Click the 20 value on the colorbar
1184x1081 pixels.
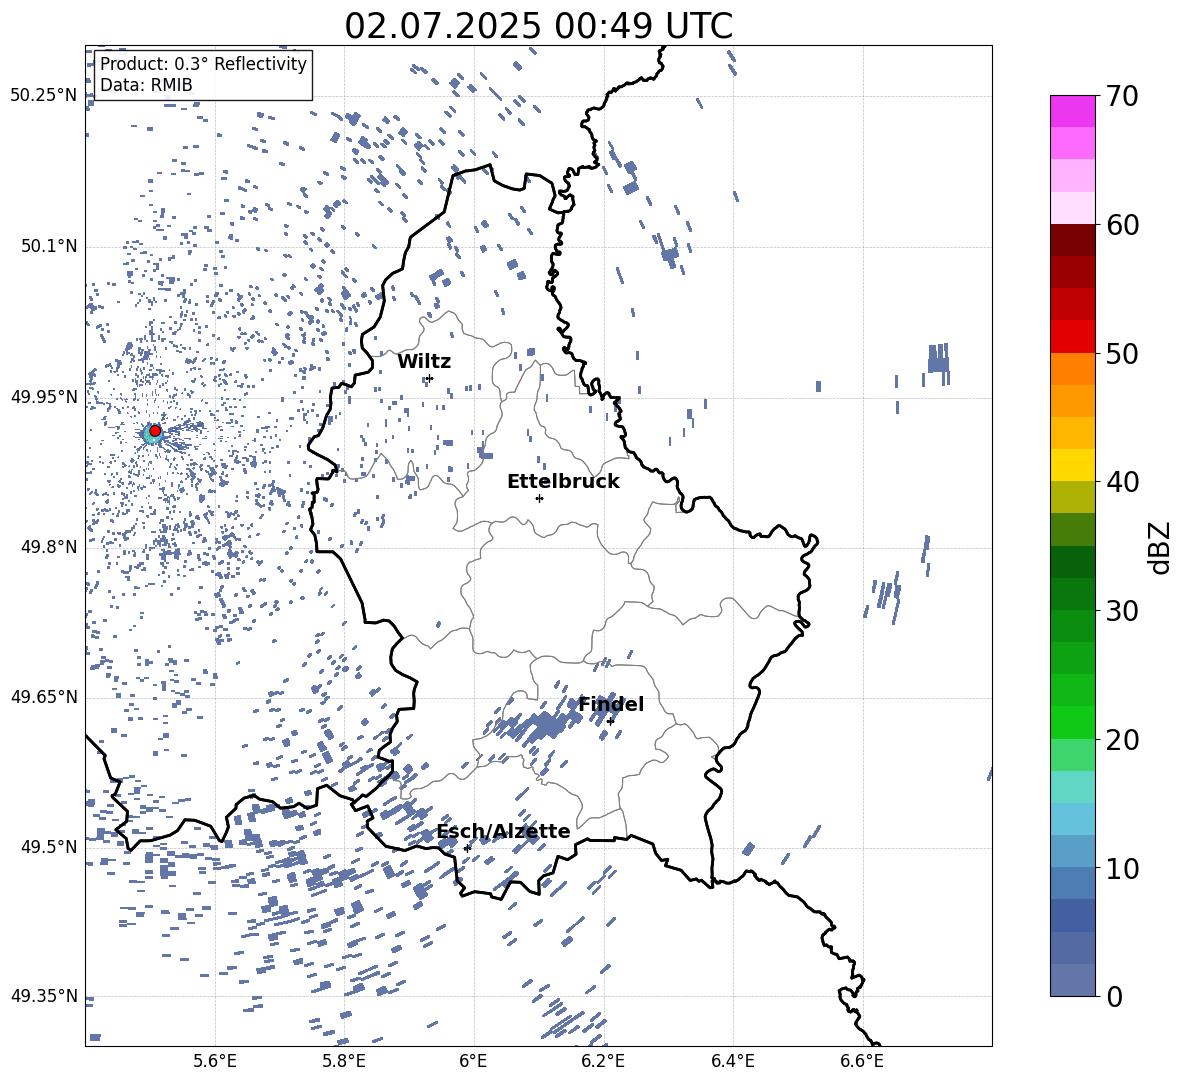1122,739
